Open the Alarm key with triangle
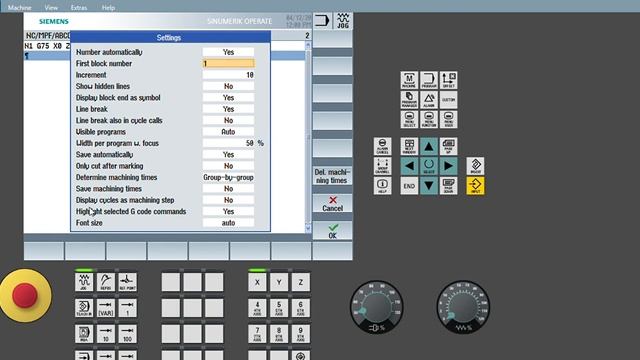The width and height of the screenshot is (640, 360). (x=429, y=100)
